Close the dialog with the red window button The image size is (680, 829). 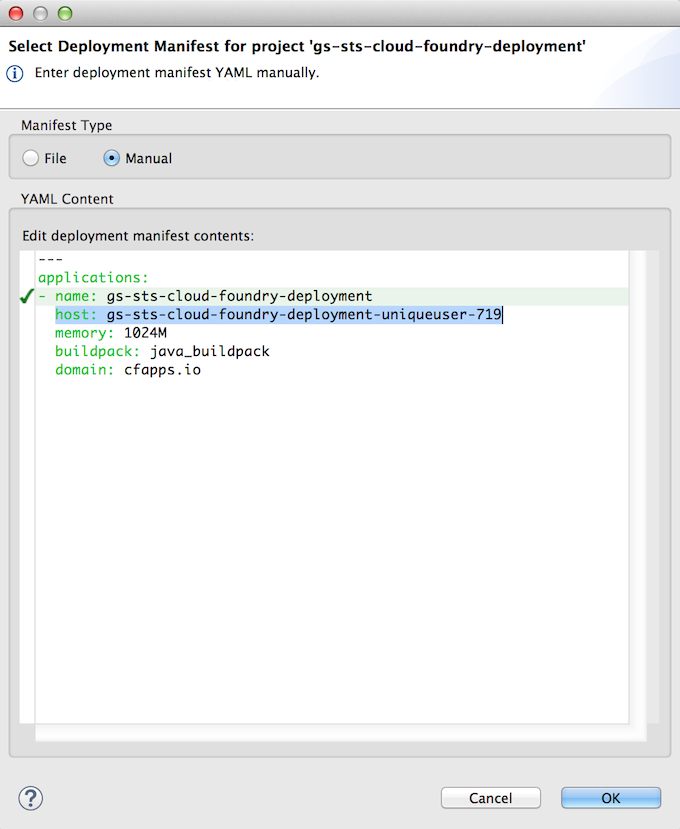(x=16, y=13)
